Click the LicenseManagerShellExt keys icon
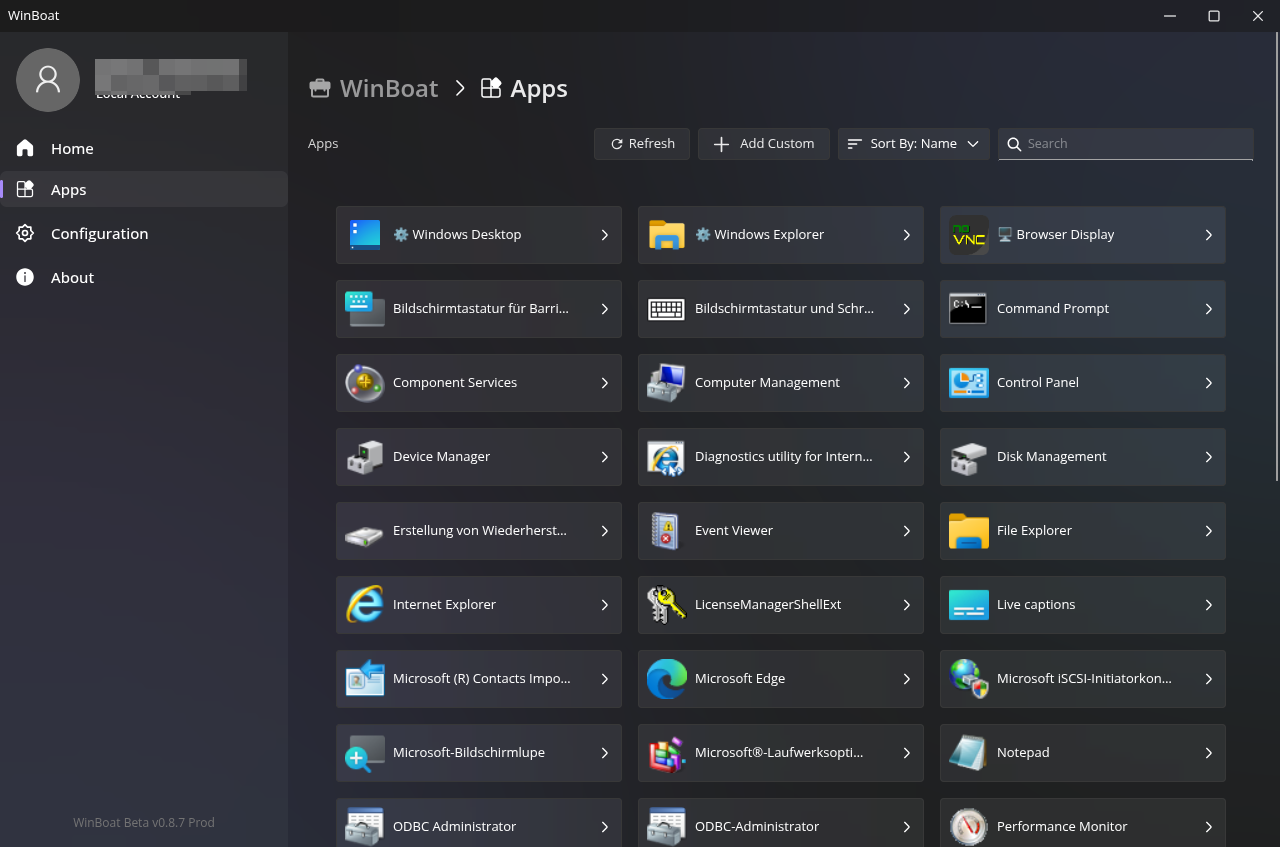 click(666, 605)
